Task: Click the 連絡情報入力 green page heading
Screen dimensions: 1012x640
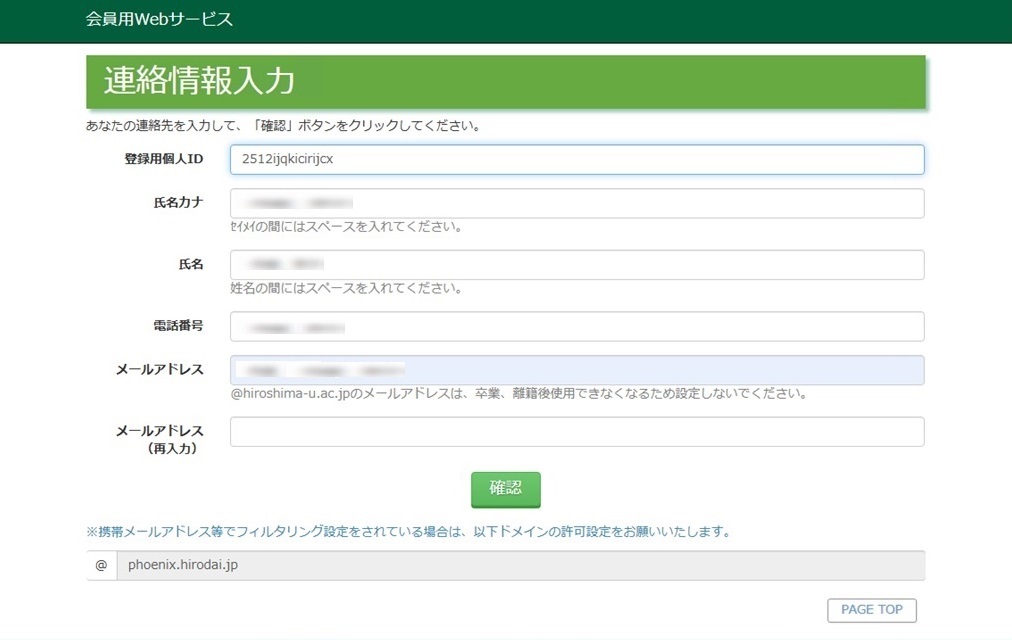Action: (199, 81)
